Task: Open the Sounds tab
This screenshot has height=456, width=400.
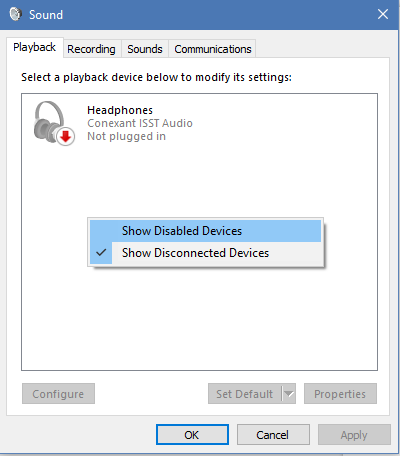Action: tap(145, 49)
